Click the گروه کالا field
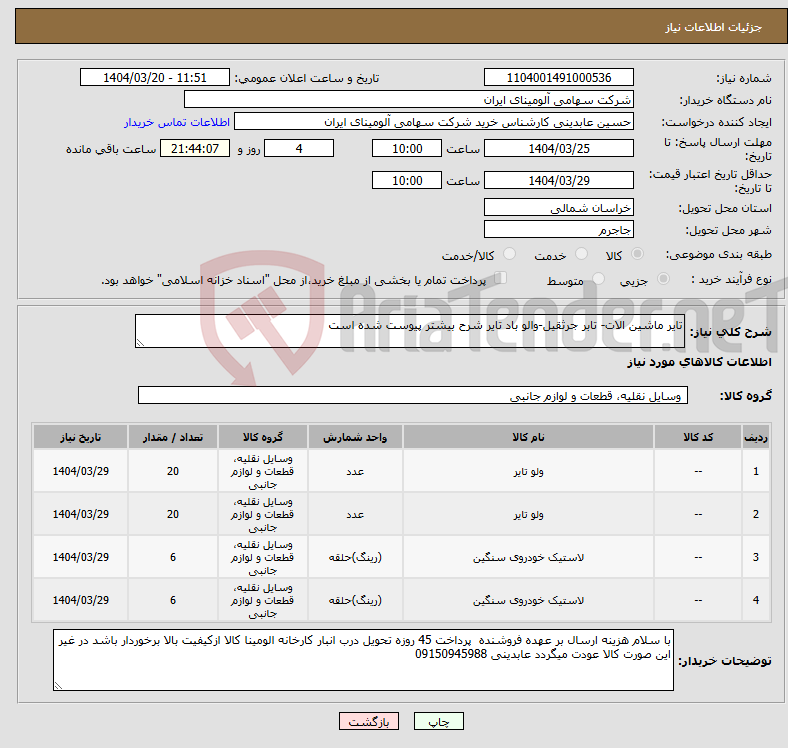 click(413, 396)
